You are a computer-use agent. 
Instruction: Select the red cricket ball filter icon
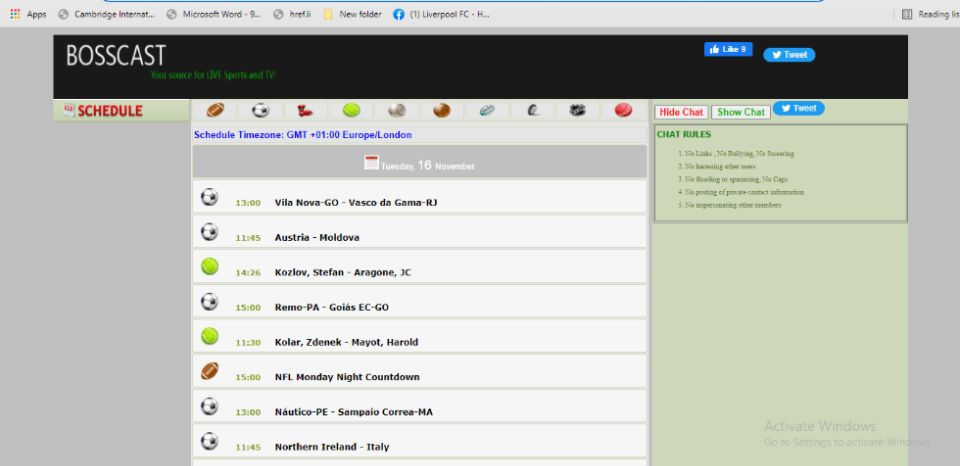[623, 110]
